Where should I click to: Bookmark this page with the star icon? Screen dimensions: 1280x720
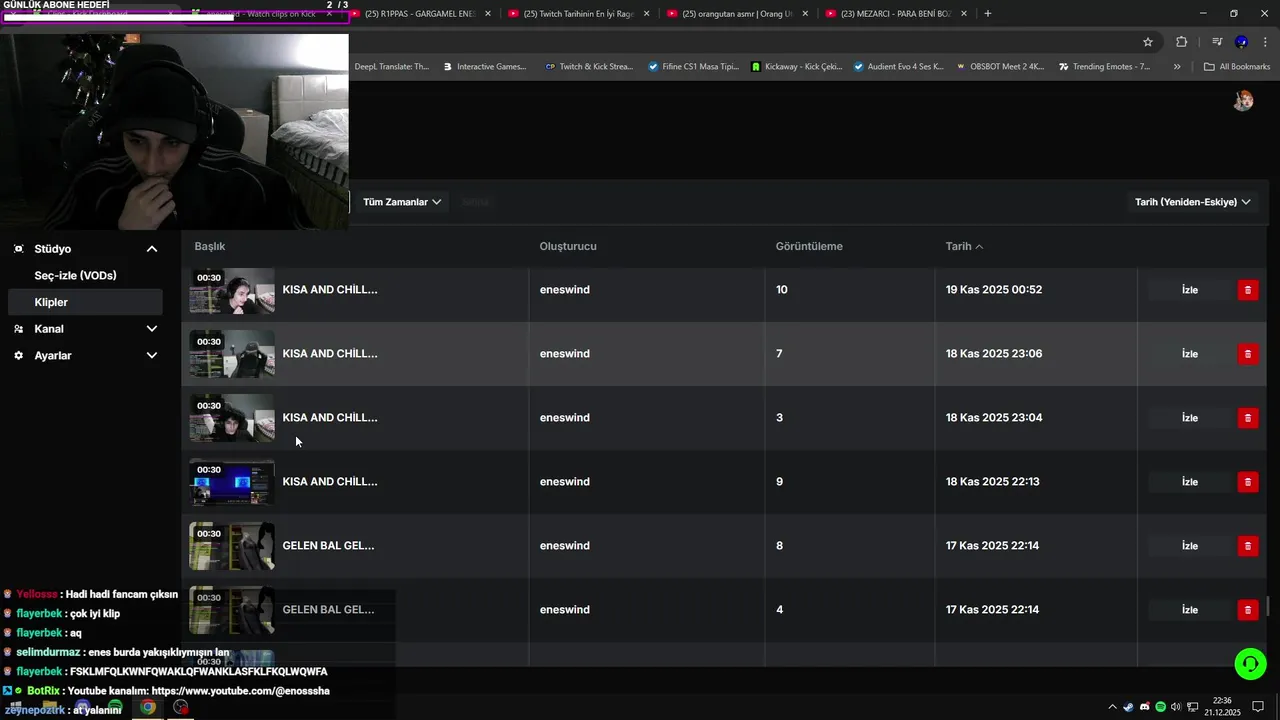1148,42
